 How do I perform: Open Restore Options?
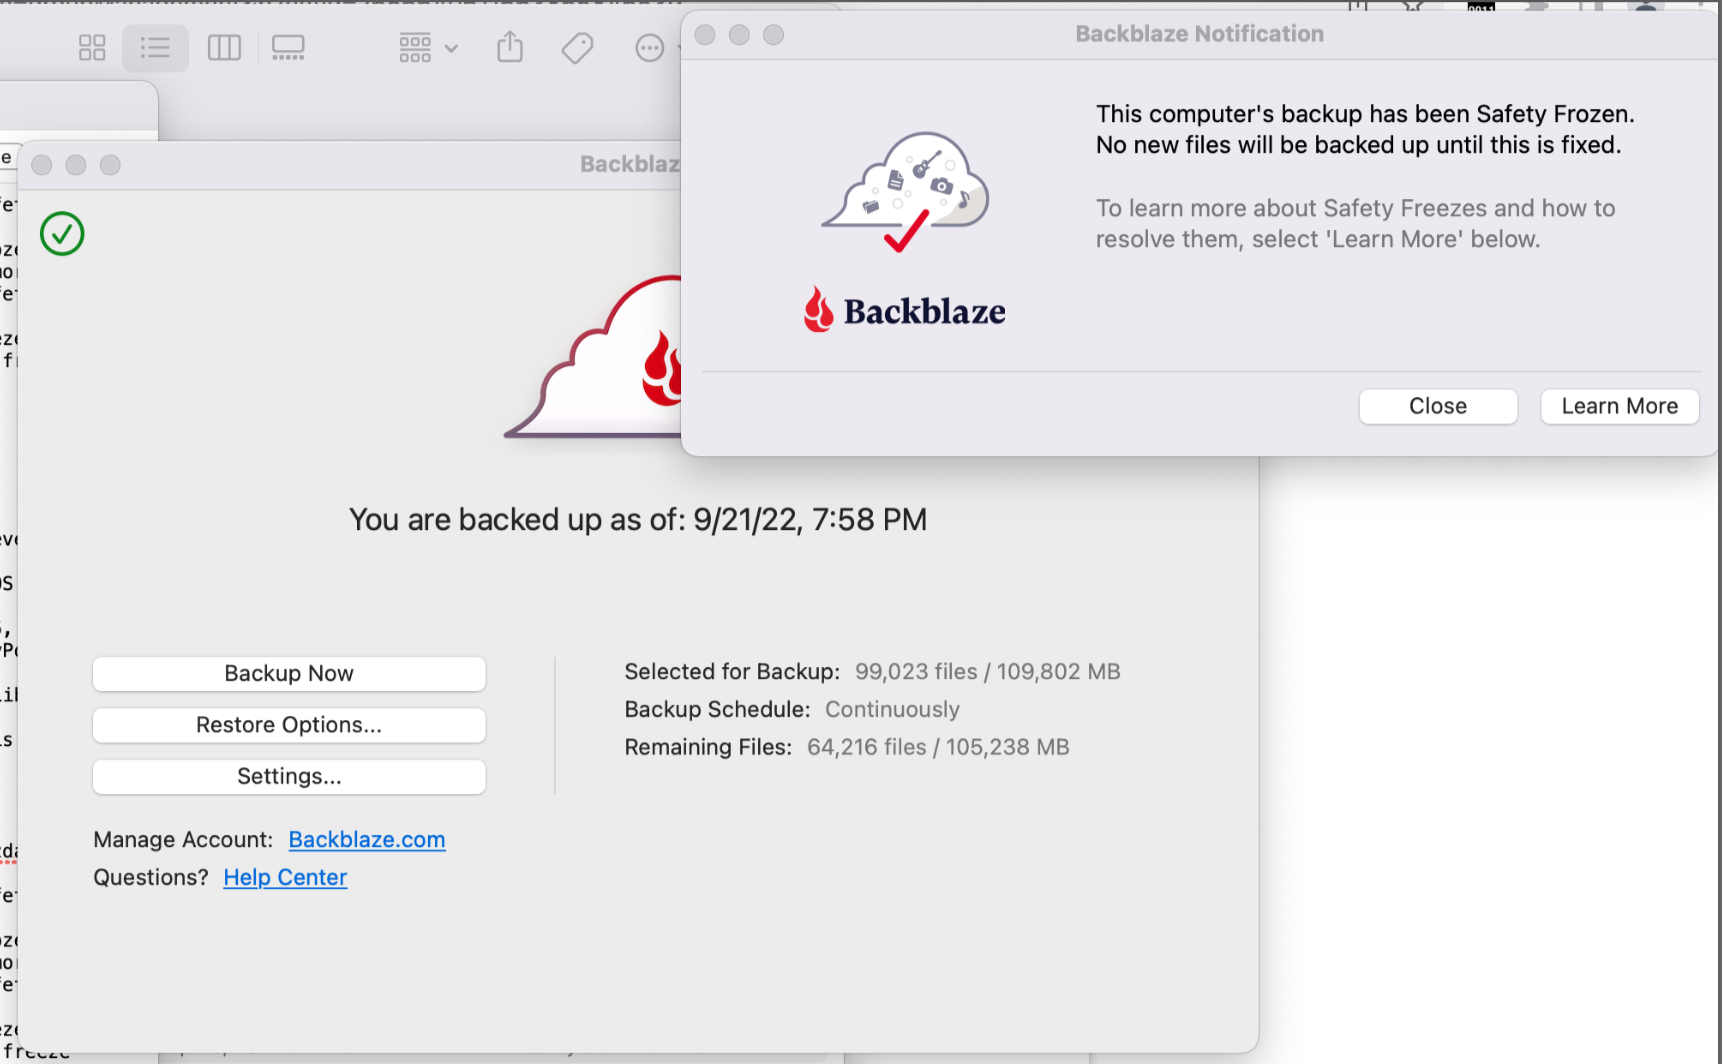click(289, 725)
